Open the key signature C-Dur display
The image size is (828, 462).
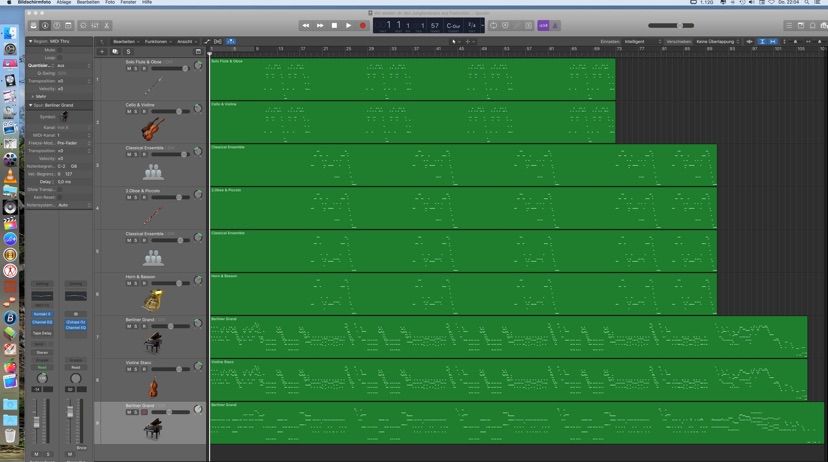point(453,25)
